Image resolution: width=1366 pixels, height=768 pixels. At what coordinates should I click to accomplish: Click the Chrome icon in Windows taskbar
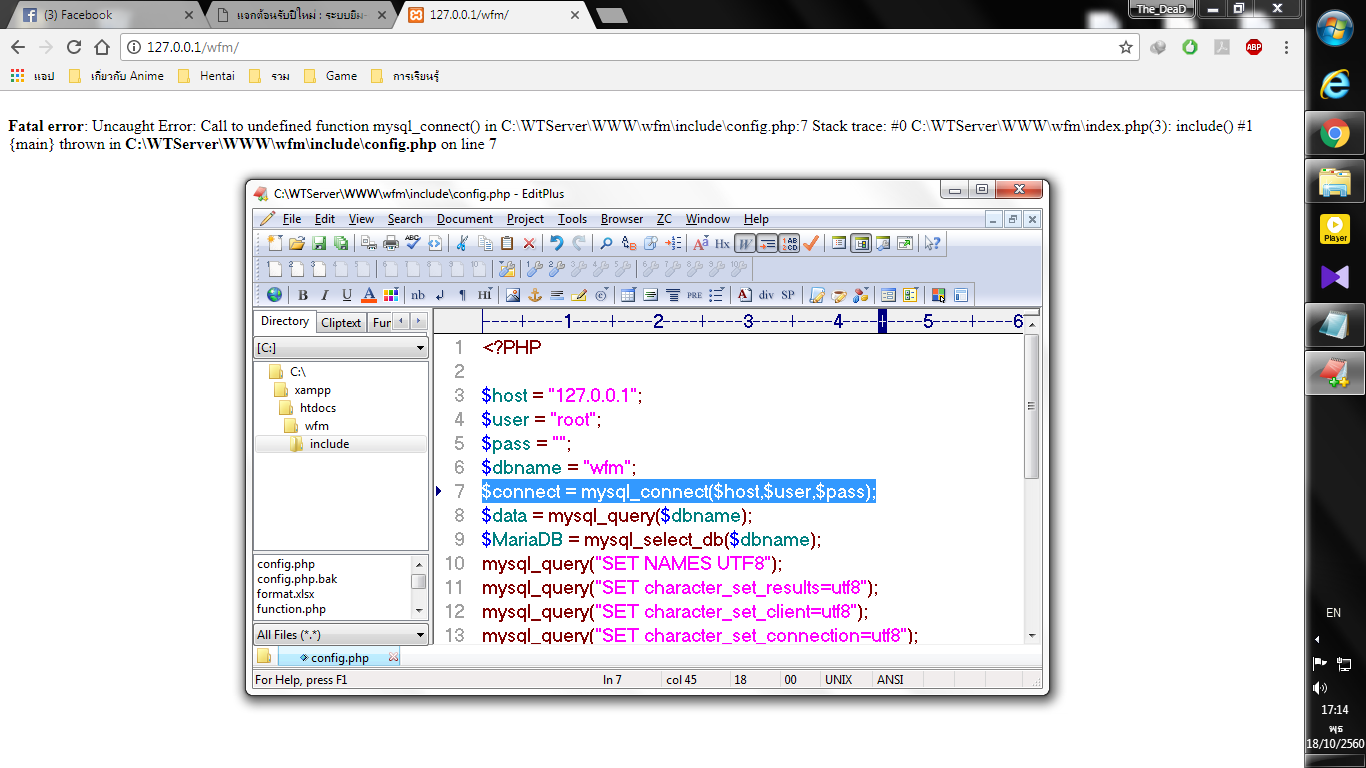[1334, 134]
